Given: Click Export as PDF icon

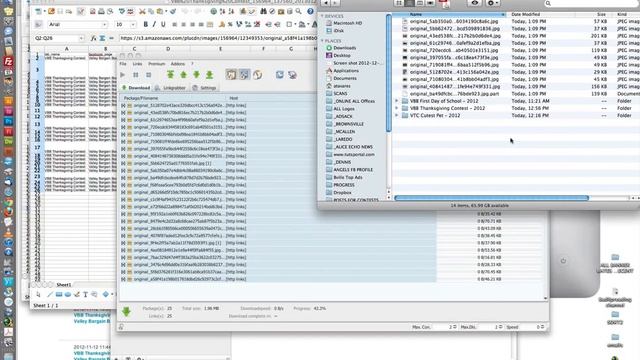Looking at the screenshot, I should [93, 11].
